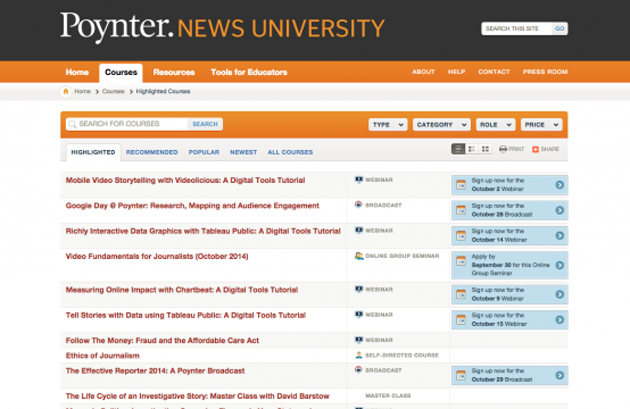Open Home text link in breadcrumb
Image resolution: width=630 pixels, height=409 pixels.
[x=82, y=91]
